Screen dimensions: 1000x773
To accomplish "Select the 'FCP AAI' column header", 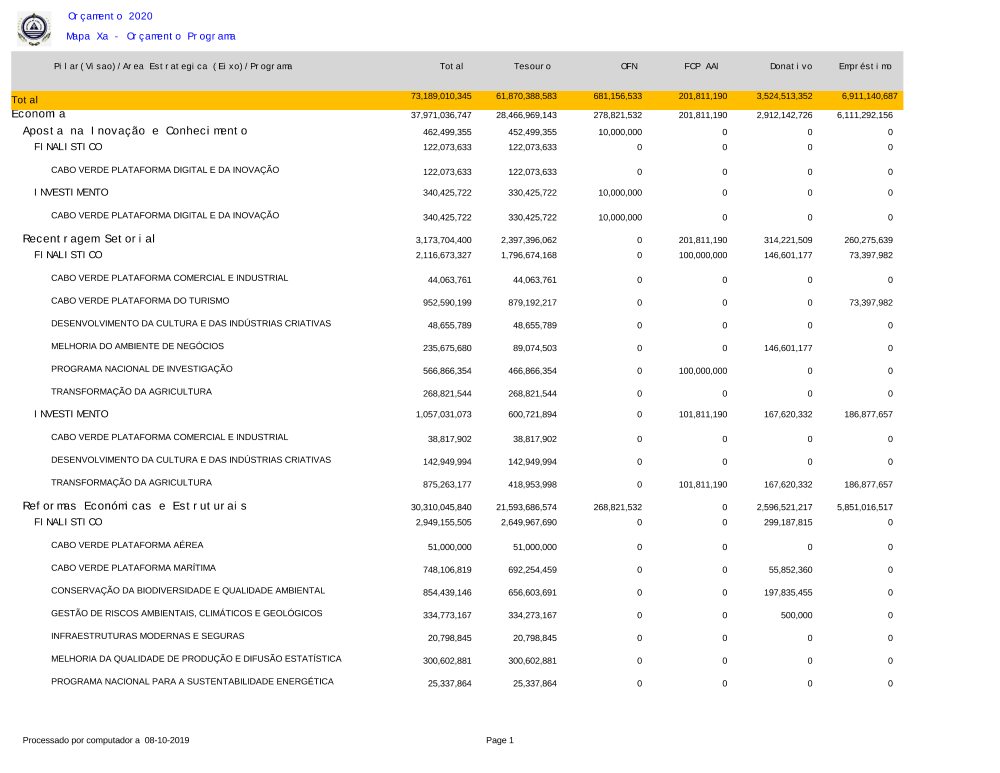I will (x=701, y=66).
